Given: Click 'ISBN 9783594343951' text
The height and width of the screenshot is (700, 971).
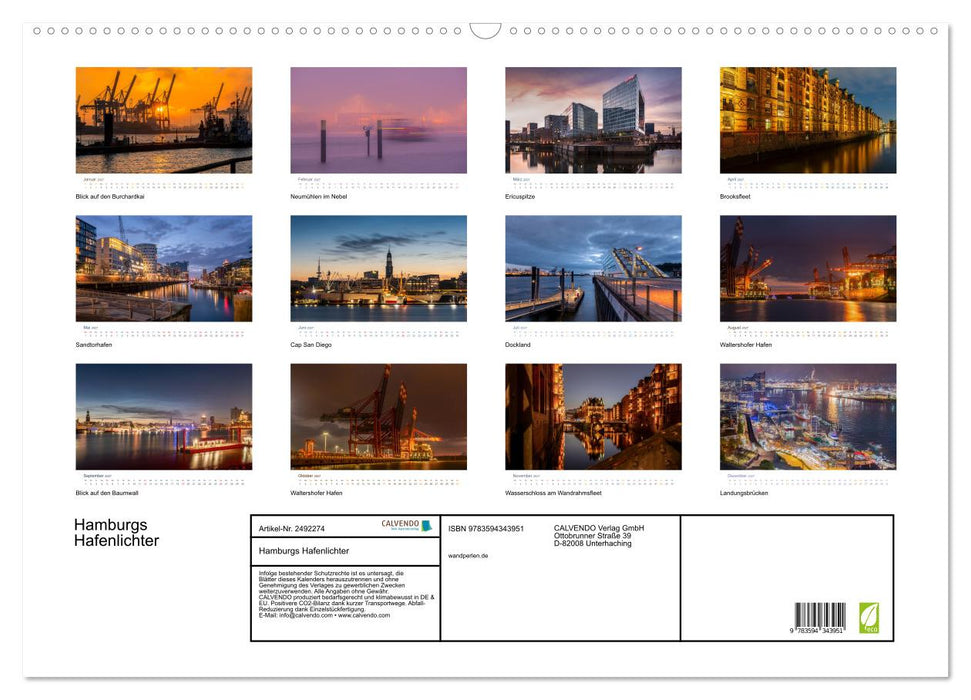Looking at the screenshot, I should pos(486,528).
